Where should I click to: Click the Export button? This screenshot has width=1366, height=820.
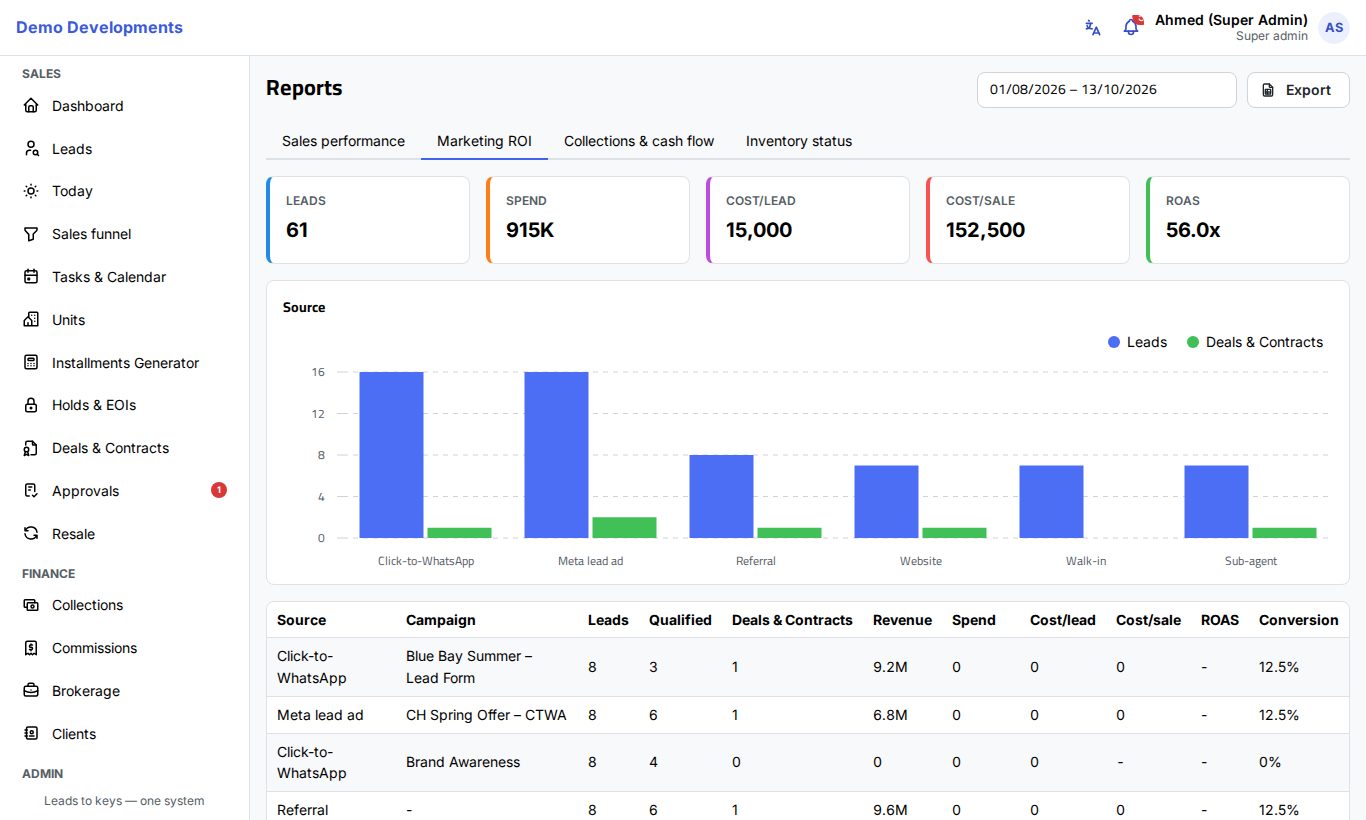point(1298,90)
